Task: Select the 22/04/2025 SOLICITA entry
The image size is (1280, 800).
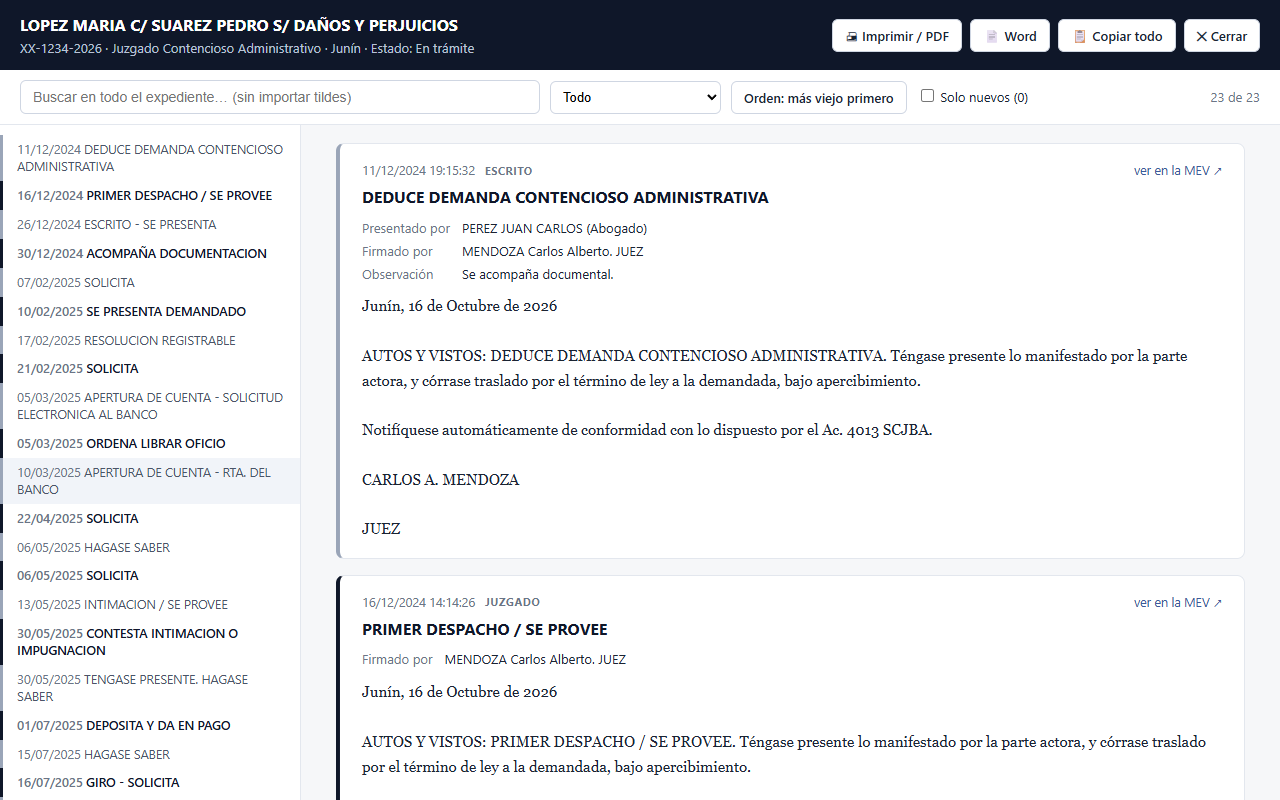Action: click(150, 519)
